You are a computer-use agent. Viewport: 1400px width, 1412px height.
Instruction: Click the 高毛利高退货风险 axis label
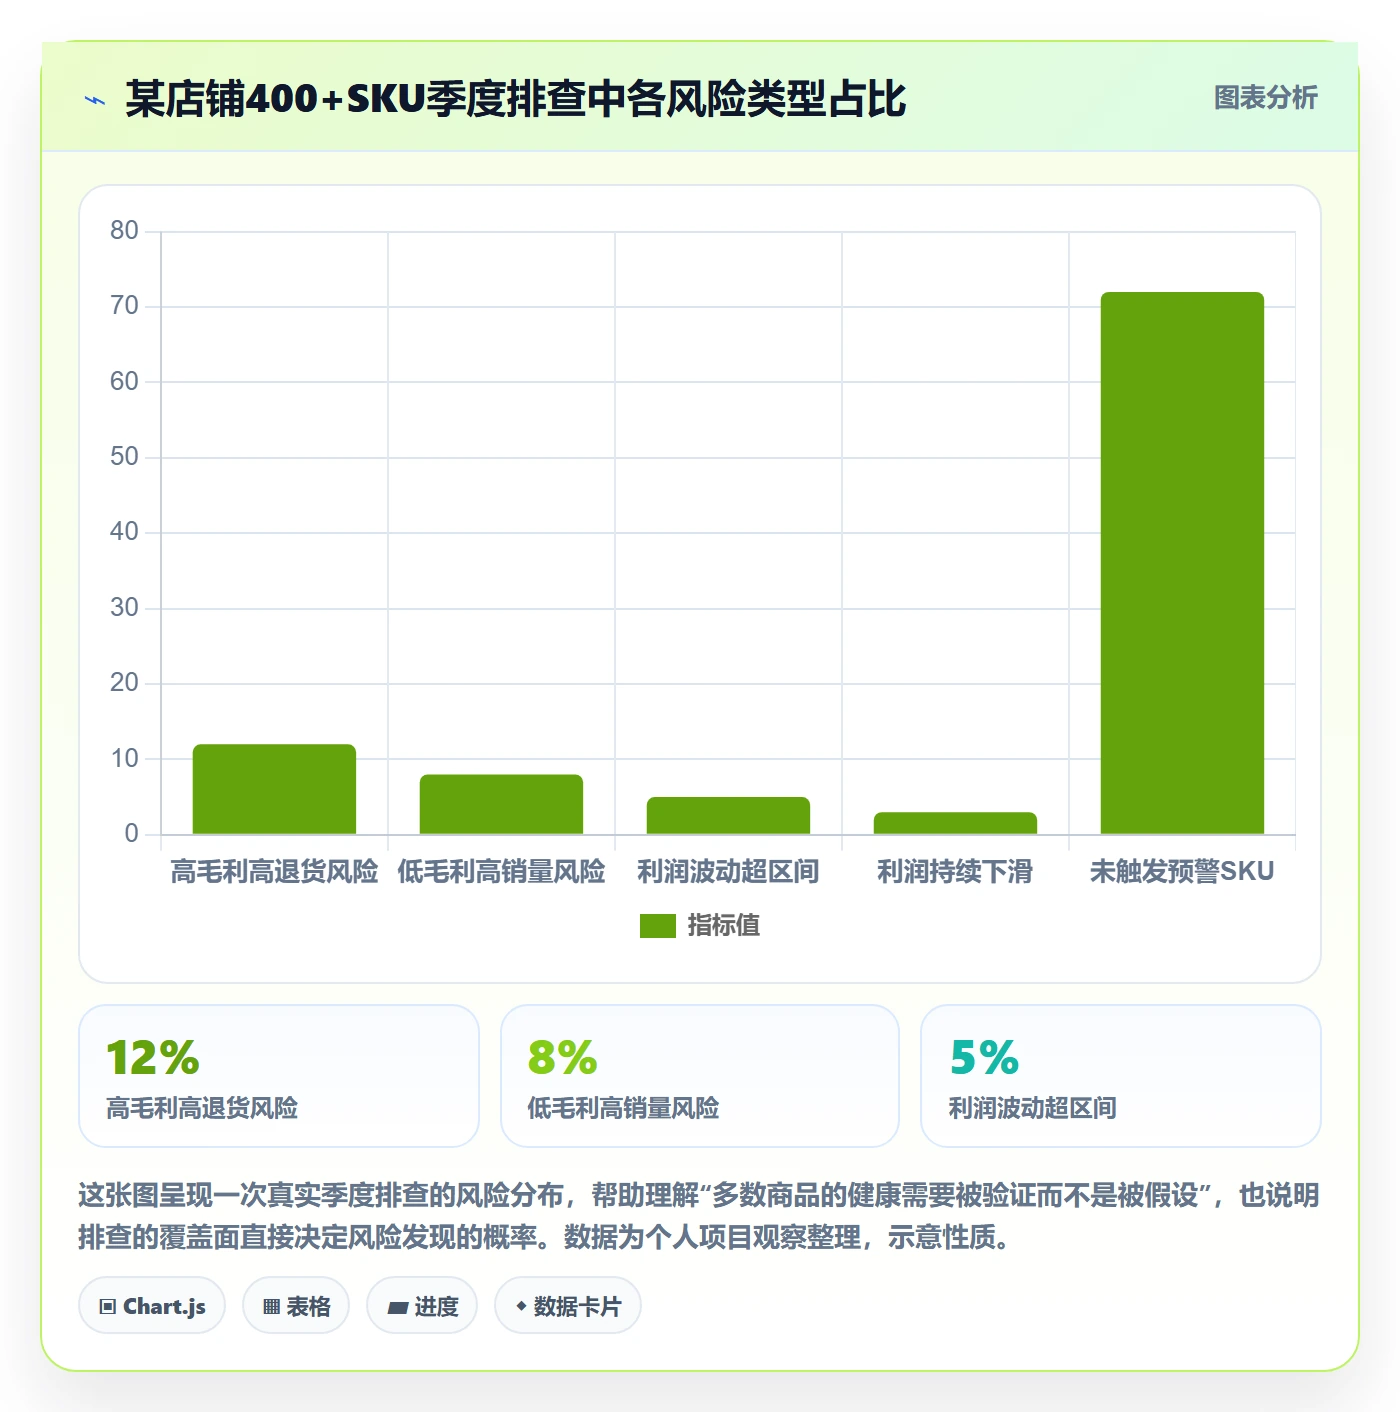(x=274, y=872)
